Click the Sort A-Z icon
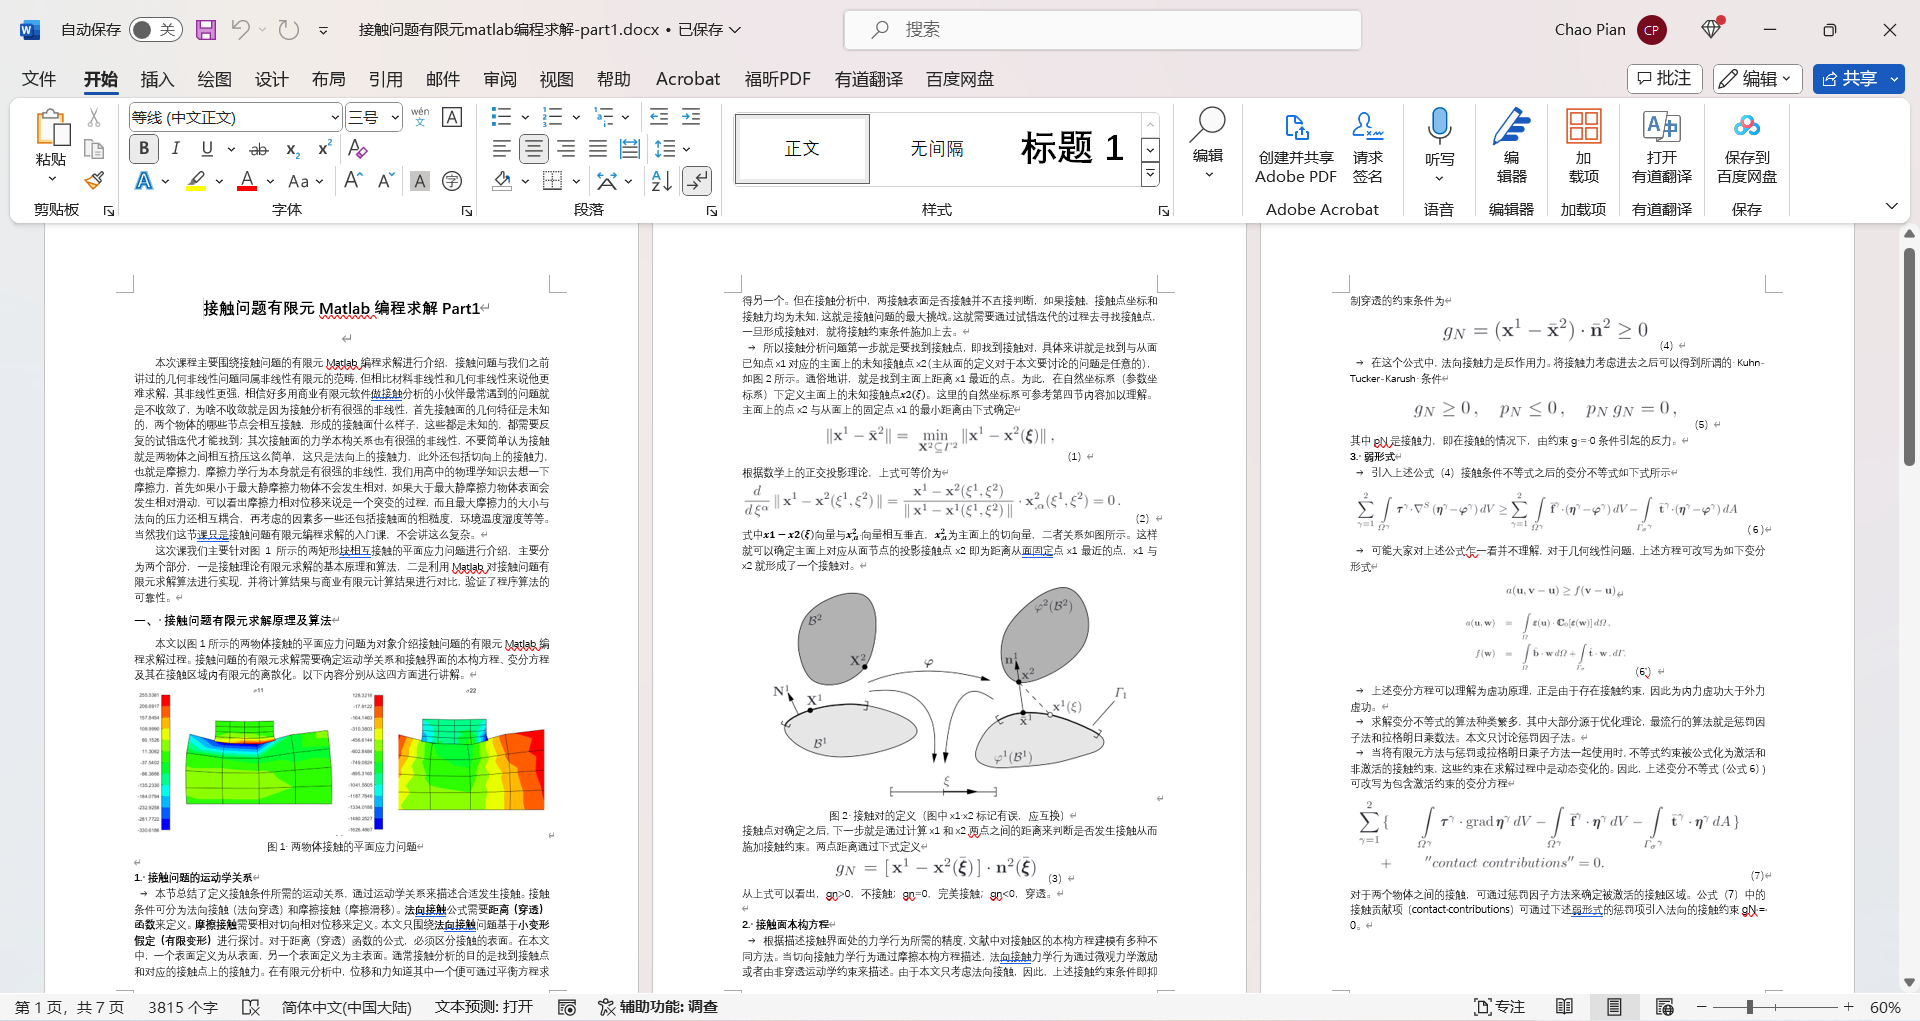Viewport: 1920px width, 1021px height. tap(661, 181)
